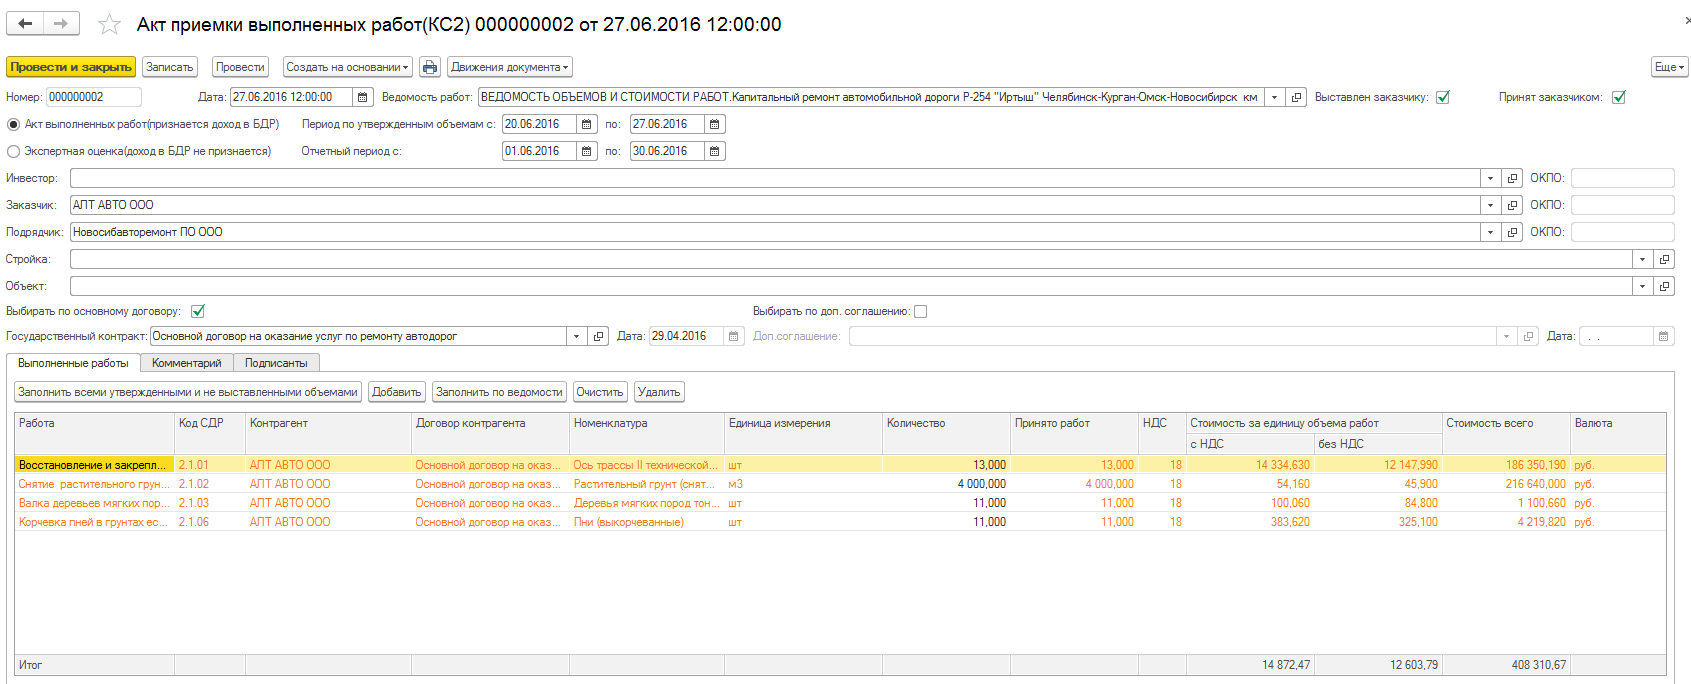Click the Пни (выкорчеванные) nomenclature cell

click(x=647, y=522)
